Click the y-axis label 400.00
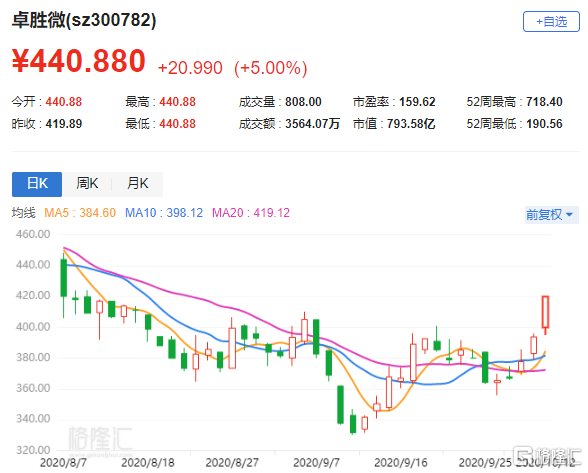Viewport: 588px width, 473px height. coord(33,327)
